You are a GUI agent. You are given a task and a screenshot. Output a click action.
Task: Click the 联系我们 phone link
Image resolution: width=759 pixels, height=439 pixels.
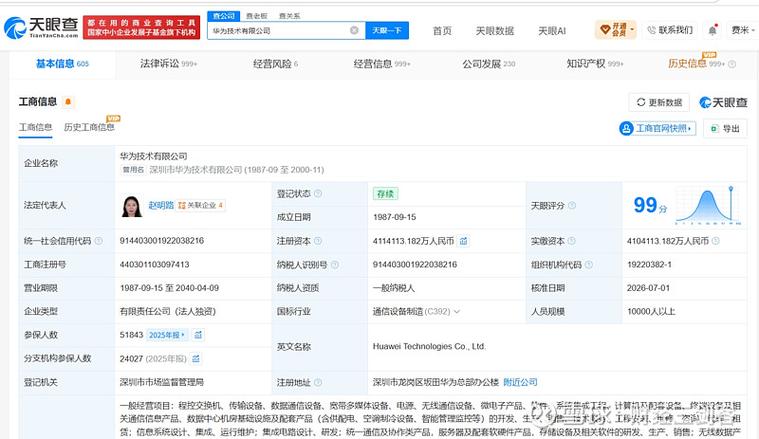[x=670, y=30]
